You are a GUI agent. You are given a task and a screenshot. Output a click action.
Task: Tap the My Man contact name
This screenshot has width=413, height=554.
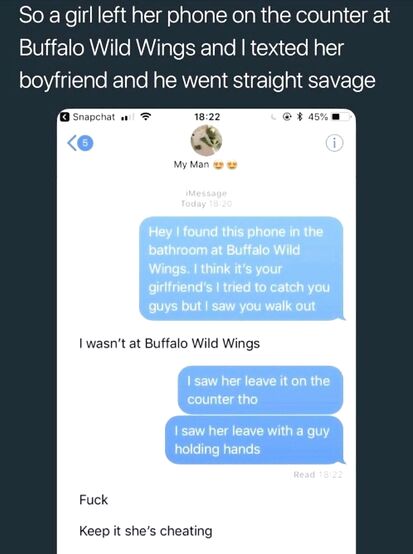[x=206, y=164]
